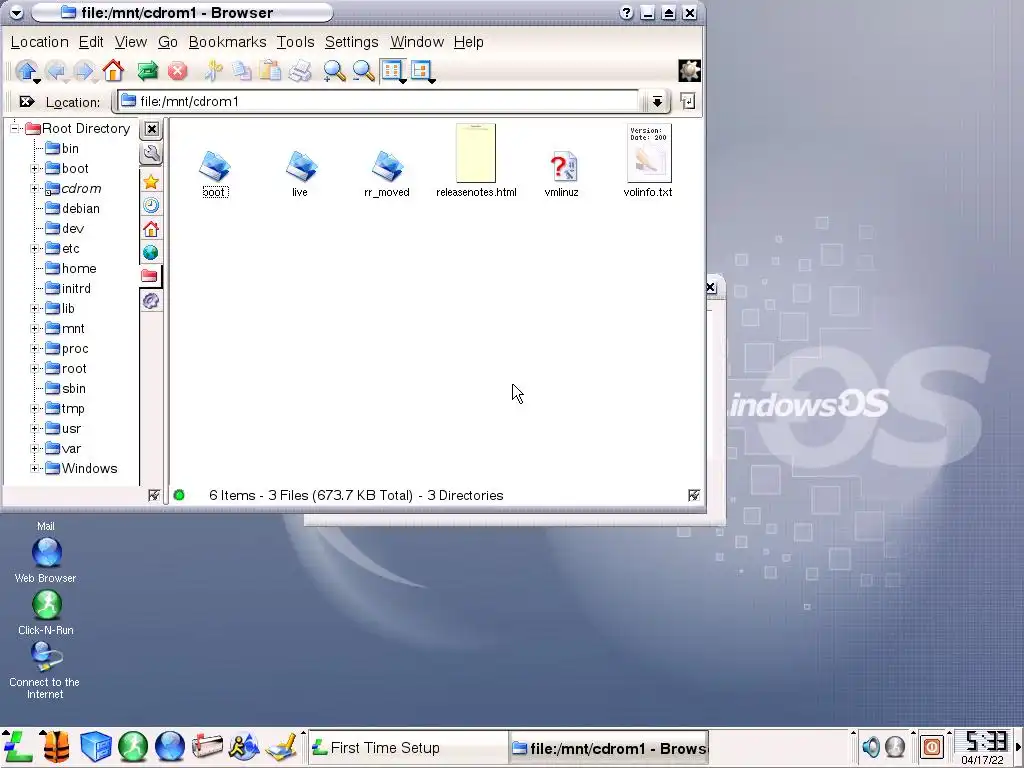This screenshot has height=768, width=1024.
Task: Click the red Stop loading icon
Action: 177,71
